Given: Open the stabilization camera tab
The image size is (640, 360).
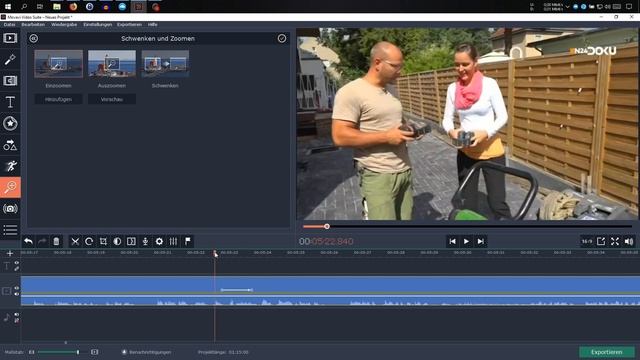Looking at the screenshot, I should coord(10,209).
